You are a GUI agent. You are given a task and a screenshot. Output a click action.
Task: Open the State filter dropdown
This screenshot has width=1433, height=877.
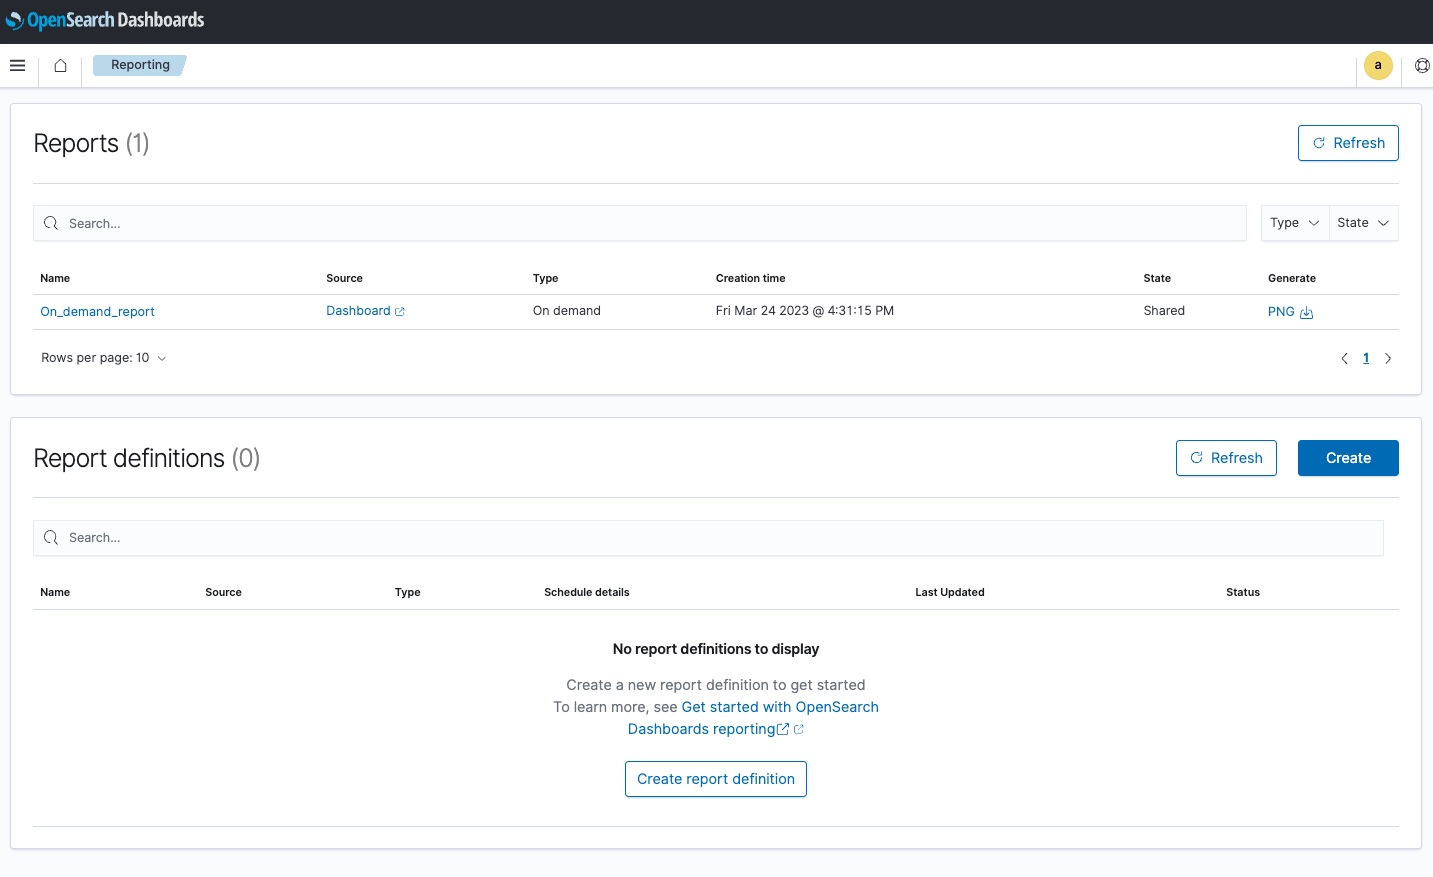(1362, 222)
